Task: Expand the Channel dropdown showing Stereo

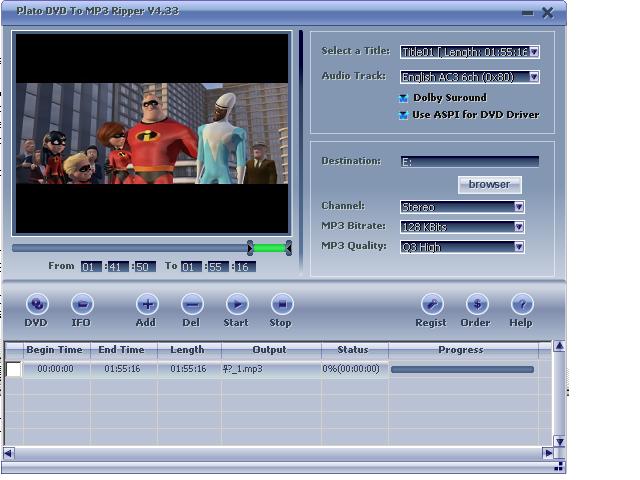Action: 519,207
